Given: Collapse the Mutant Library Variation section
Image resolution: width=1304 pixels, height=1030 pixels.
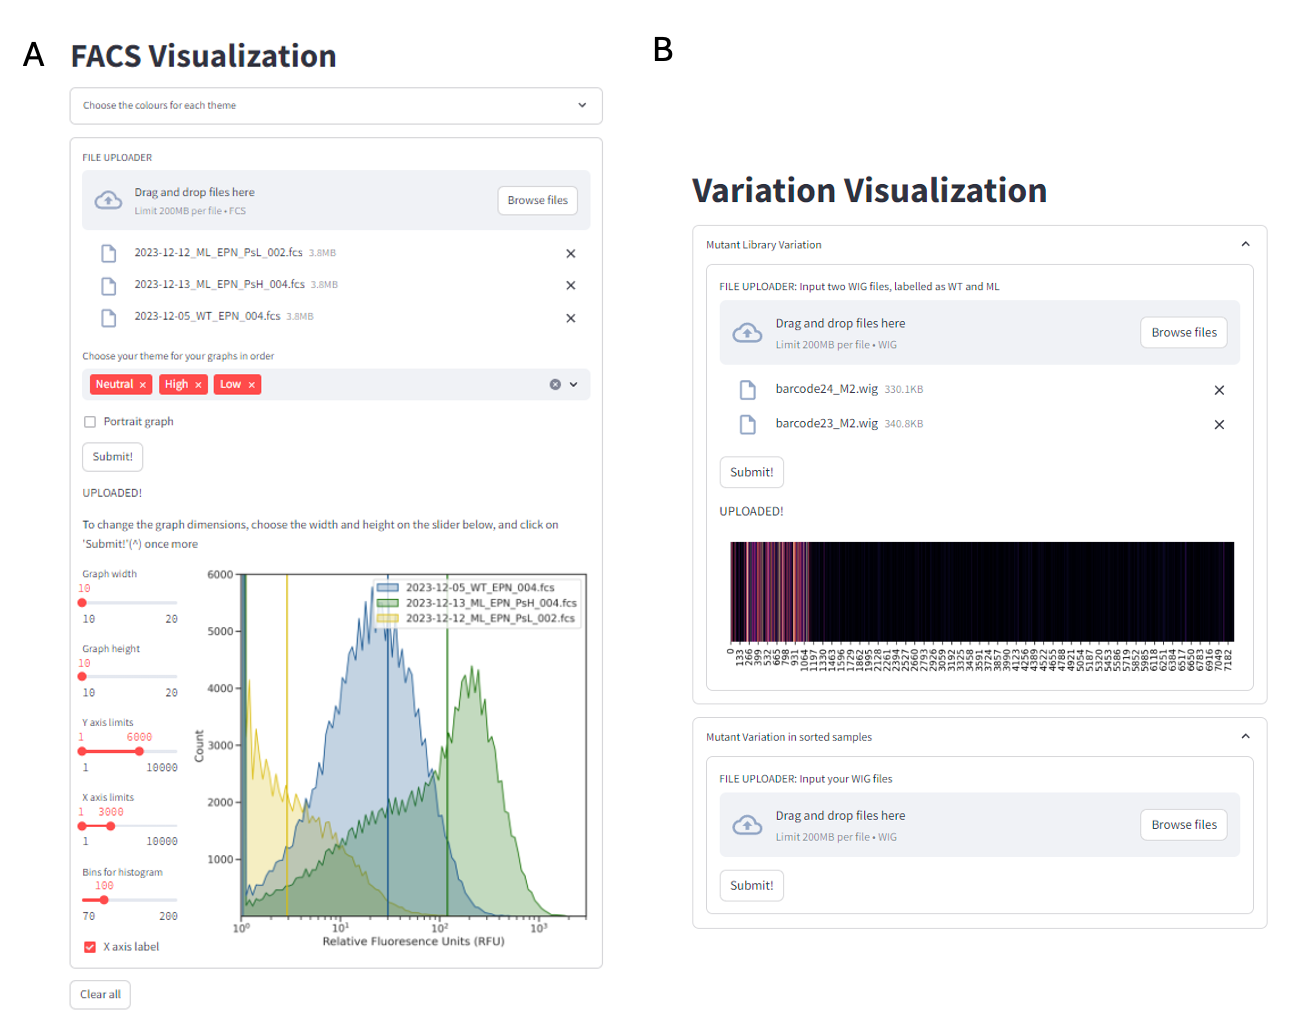Looking at the screenshot, I should pos(1245,245).
